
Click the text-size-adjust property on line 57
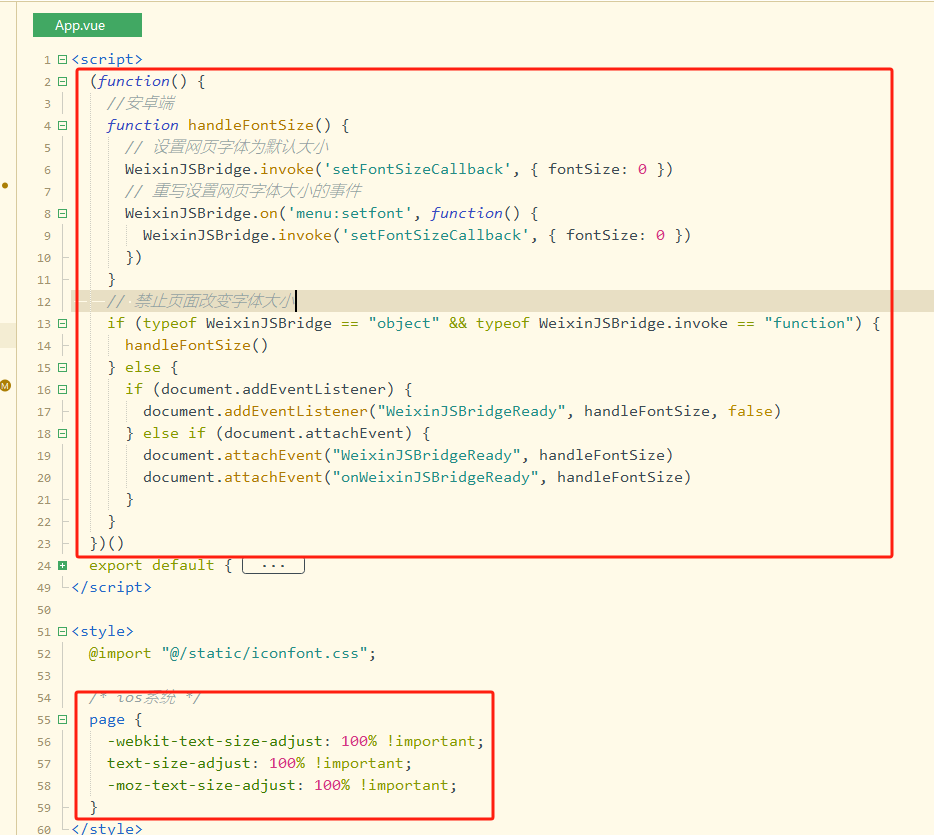click(179, 764)
